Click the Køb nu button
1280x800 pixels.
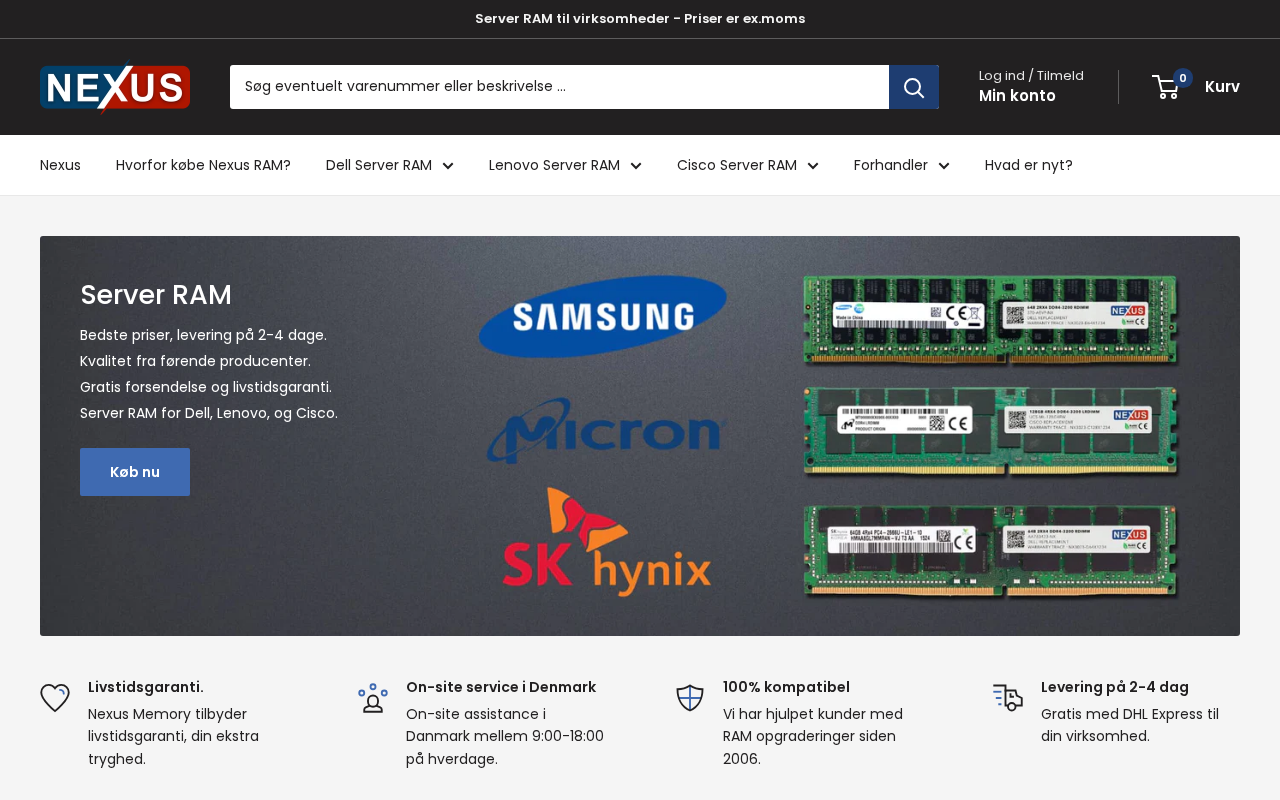click(135, 472)
